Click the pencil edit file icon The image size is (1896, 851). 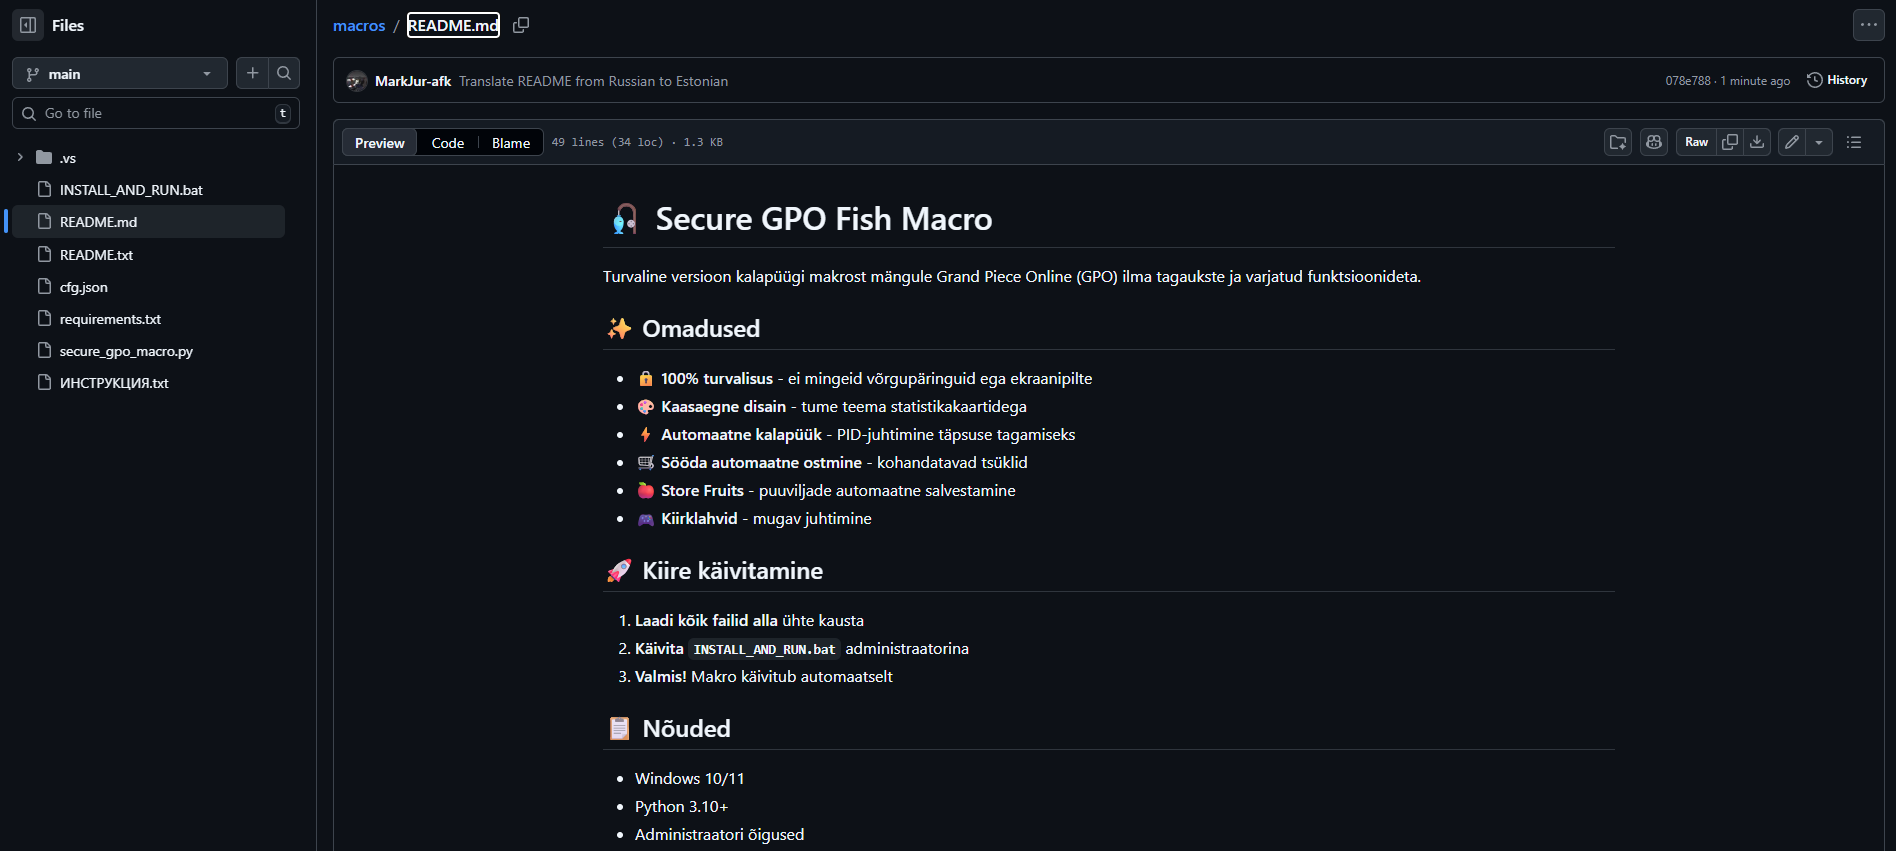1792,142
